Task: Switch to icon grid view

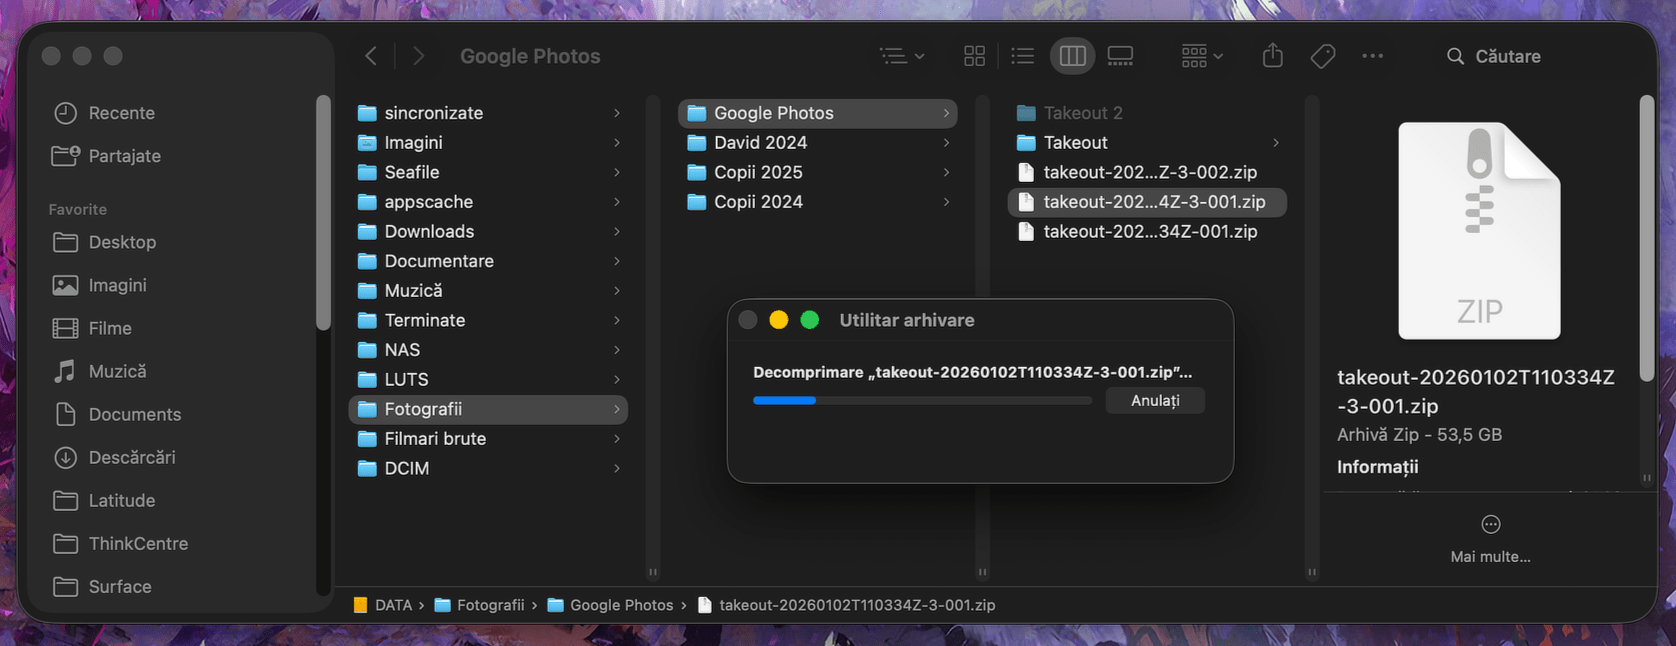Action: [974, 56]
